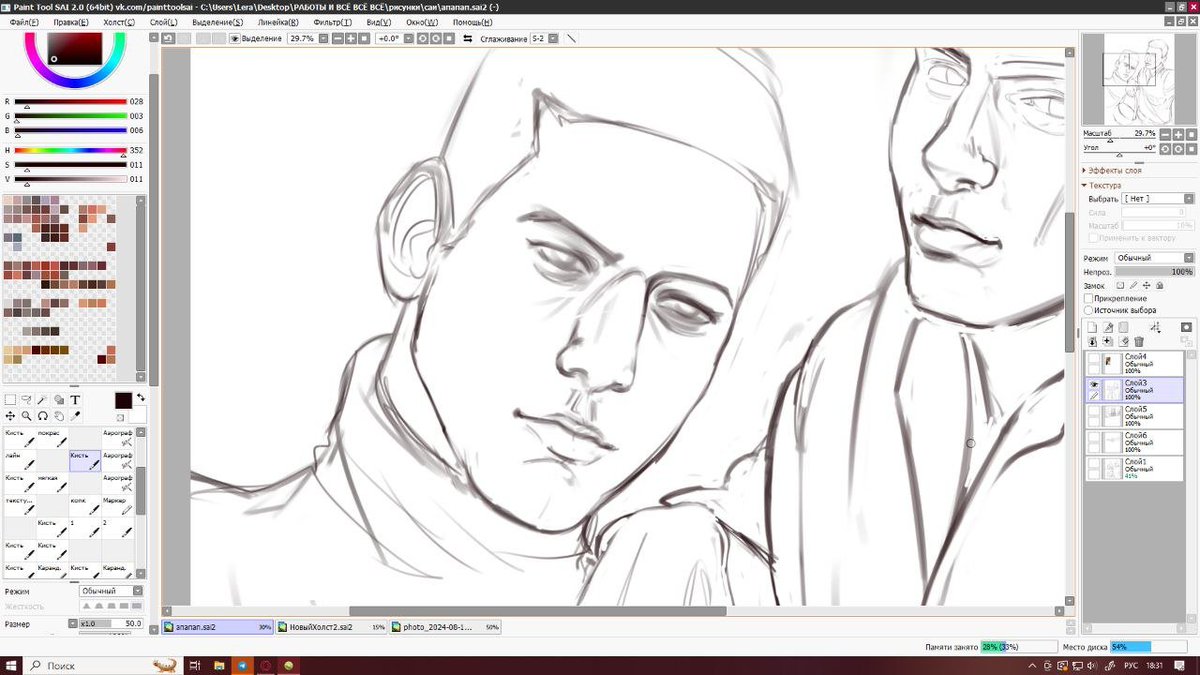Select the lasso selection tool
Screen dimensions: 1200x675
[x=27, y=400]
